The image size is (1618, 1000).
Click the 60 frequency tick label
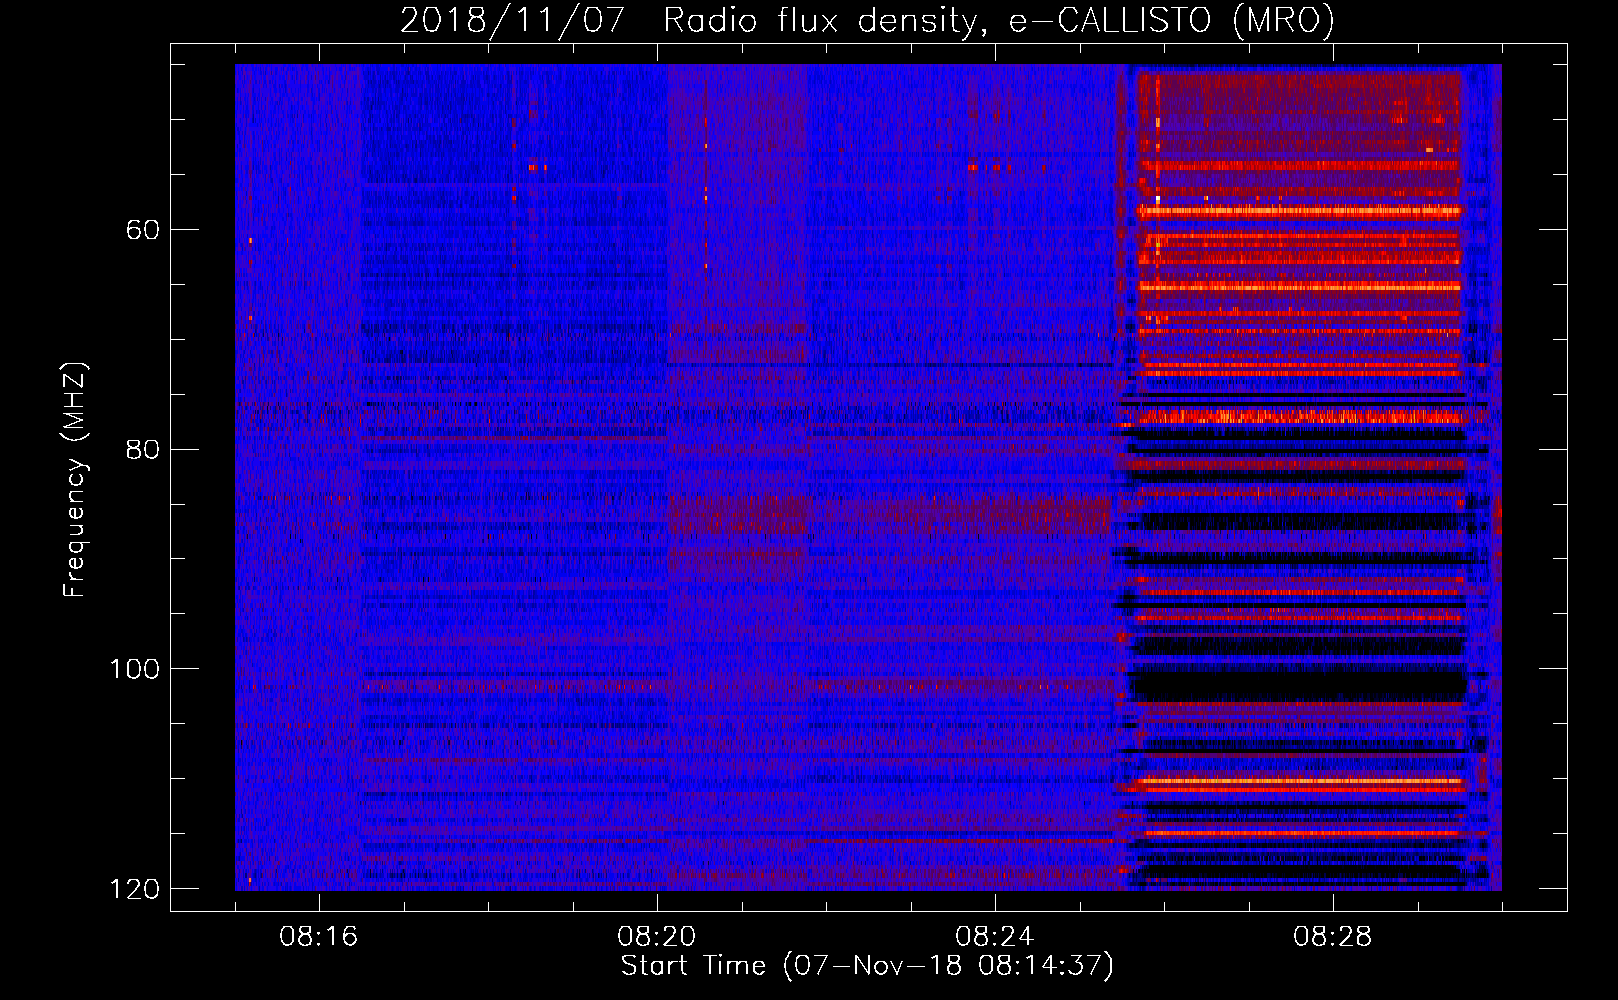pyautogui.click(x=144, y=230)
